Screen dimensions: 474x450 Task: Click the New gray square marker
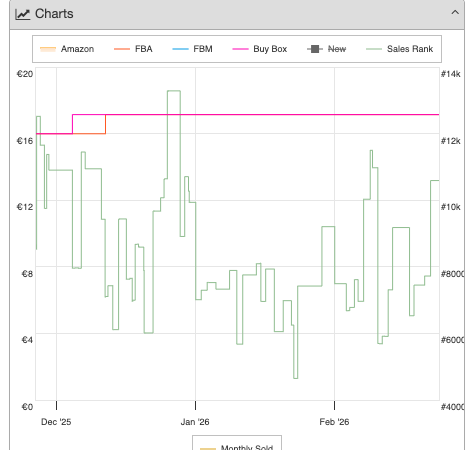(315, 49)
